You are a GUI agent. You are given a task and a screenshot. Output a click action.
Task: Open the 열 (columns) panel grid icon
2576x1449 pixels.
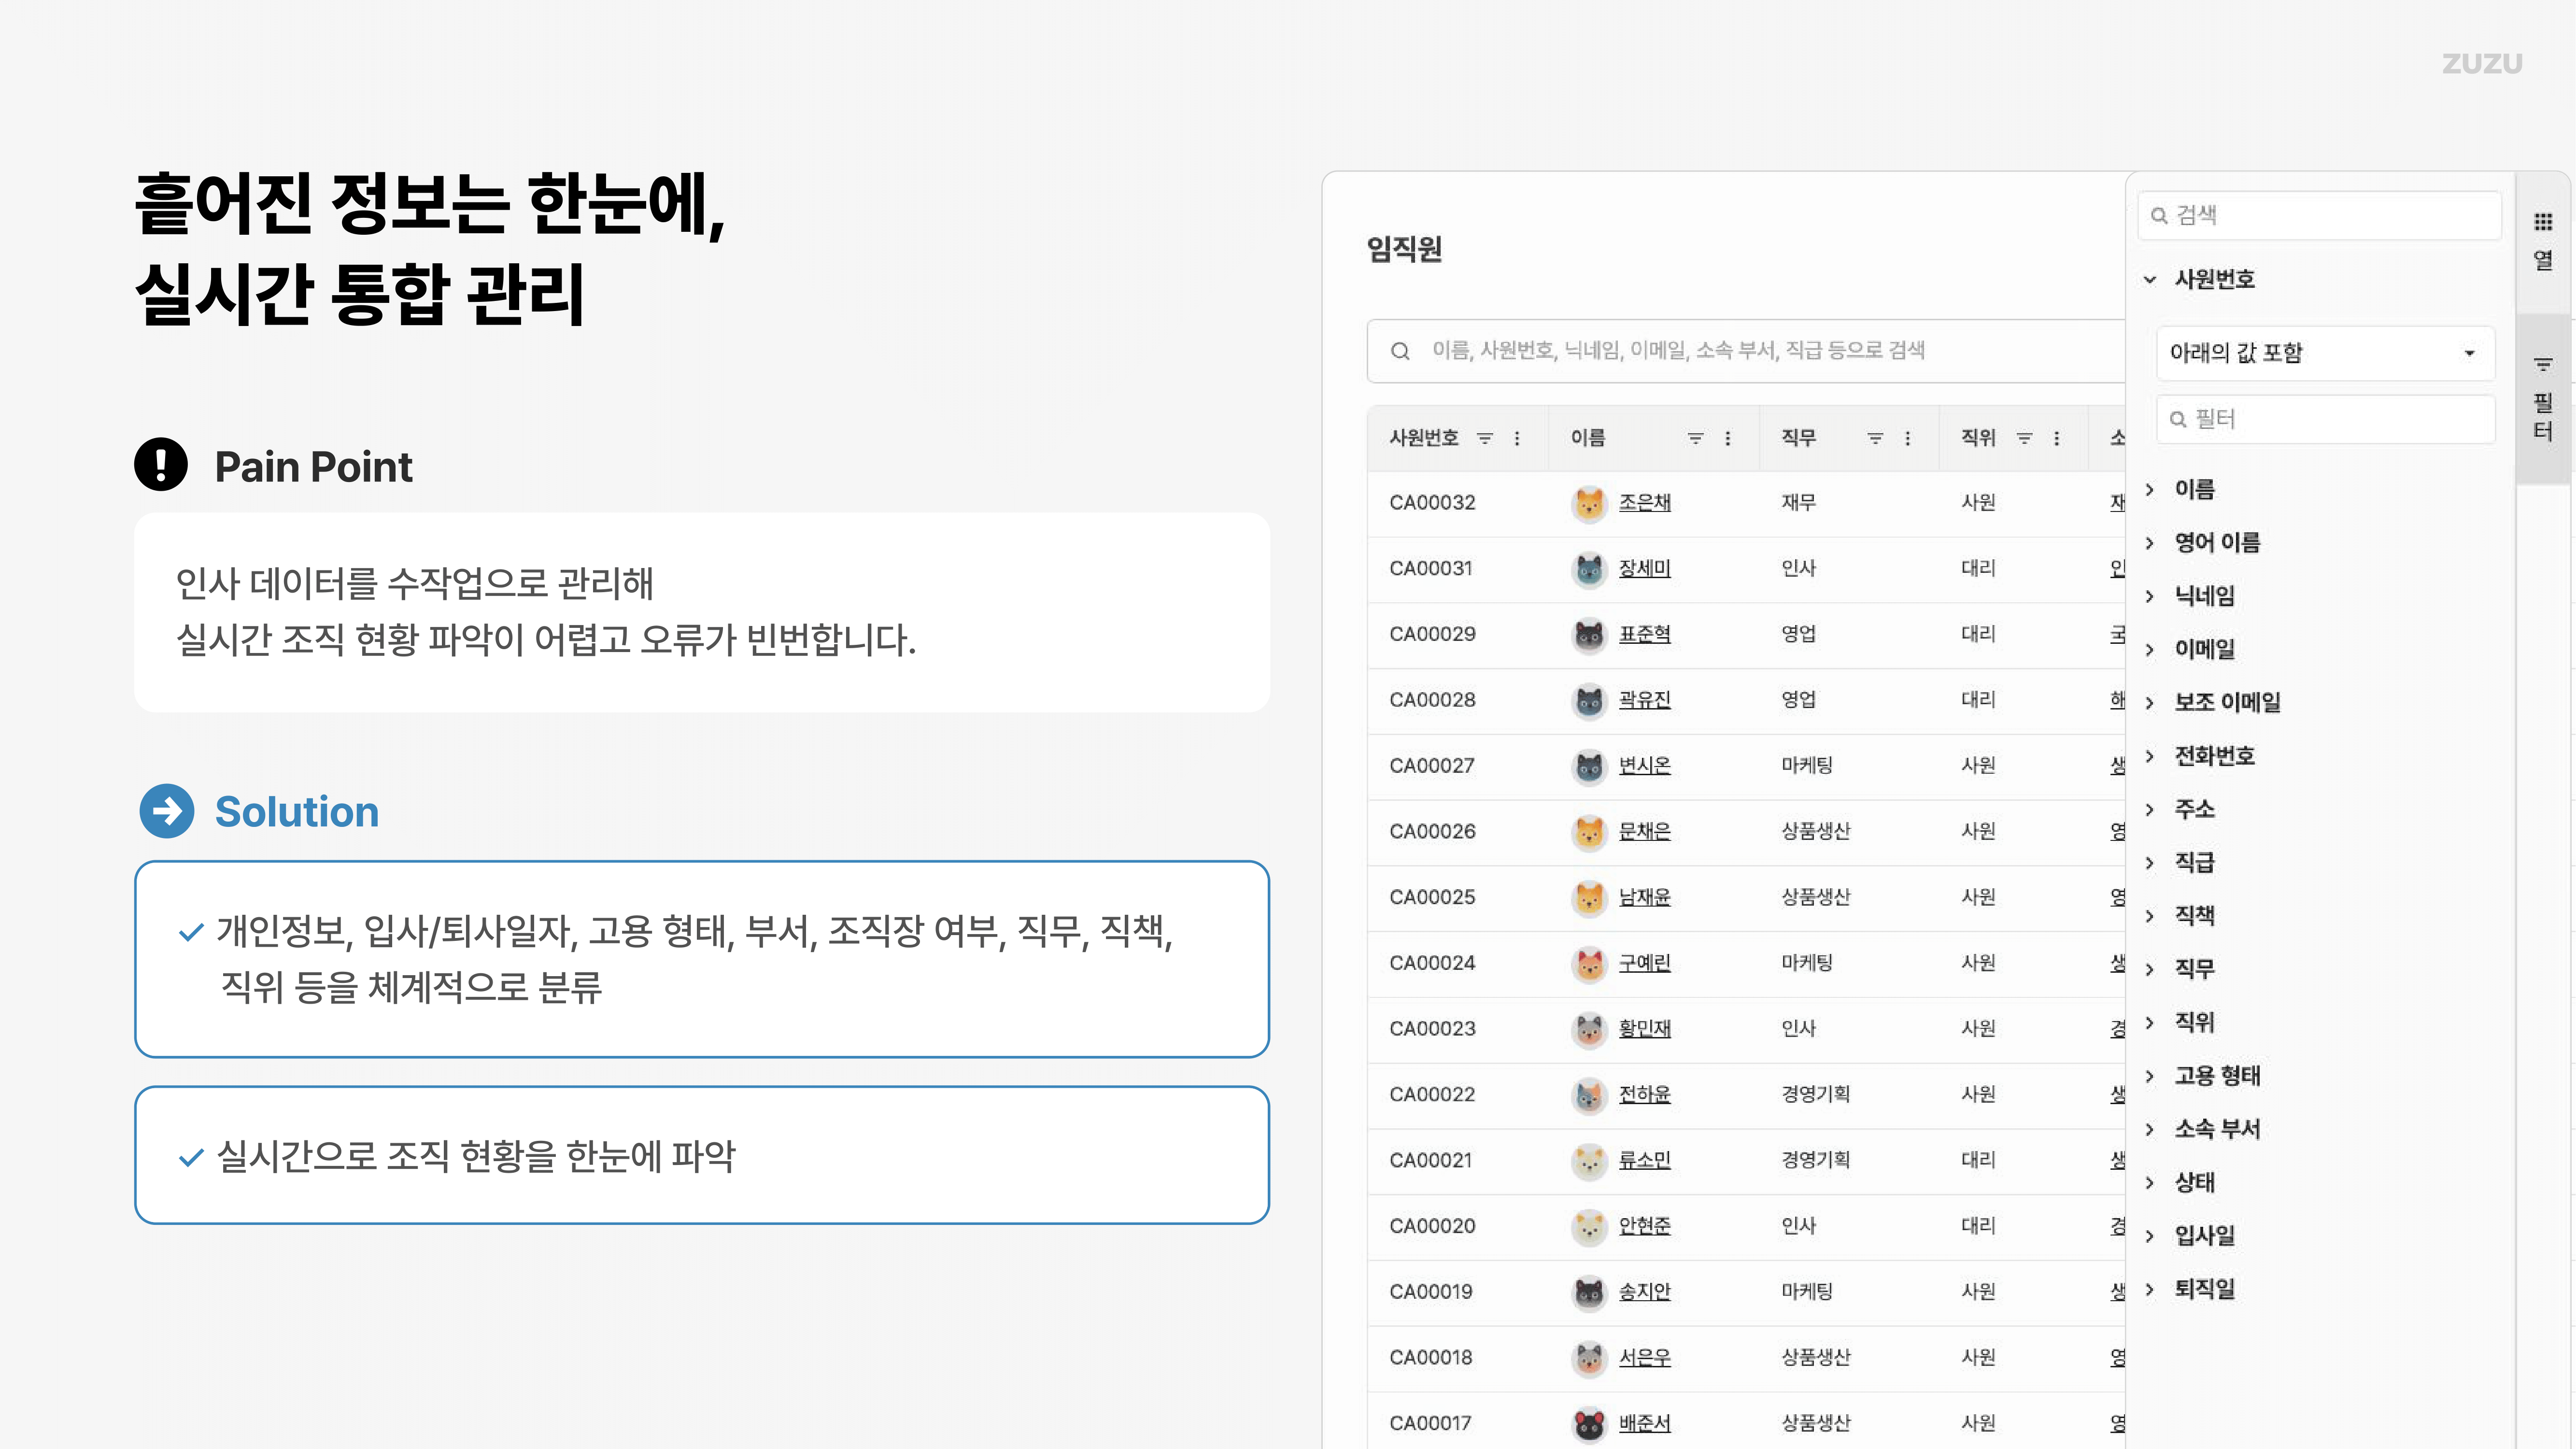point(2543,222)
